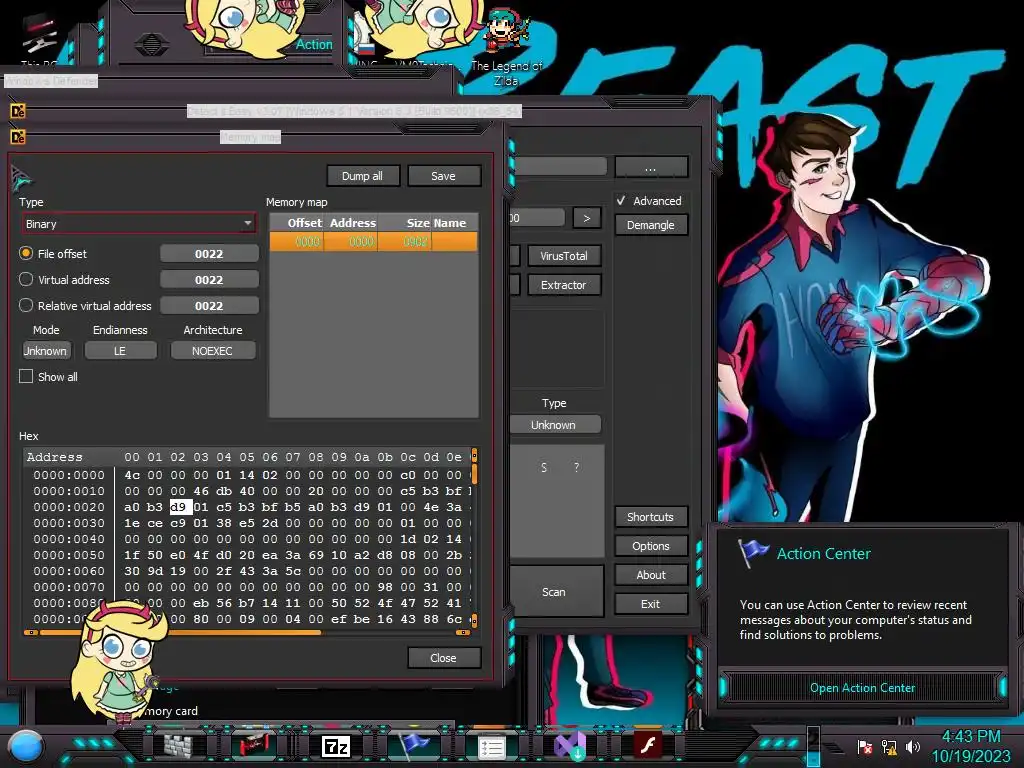This screenshot has height=768, width=1024.
Task: Open the Action Center flag taskbar icon
Action: click(413, 746)
